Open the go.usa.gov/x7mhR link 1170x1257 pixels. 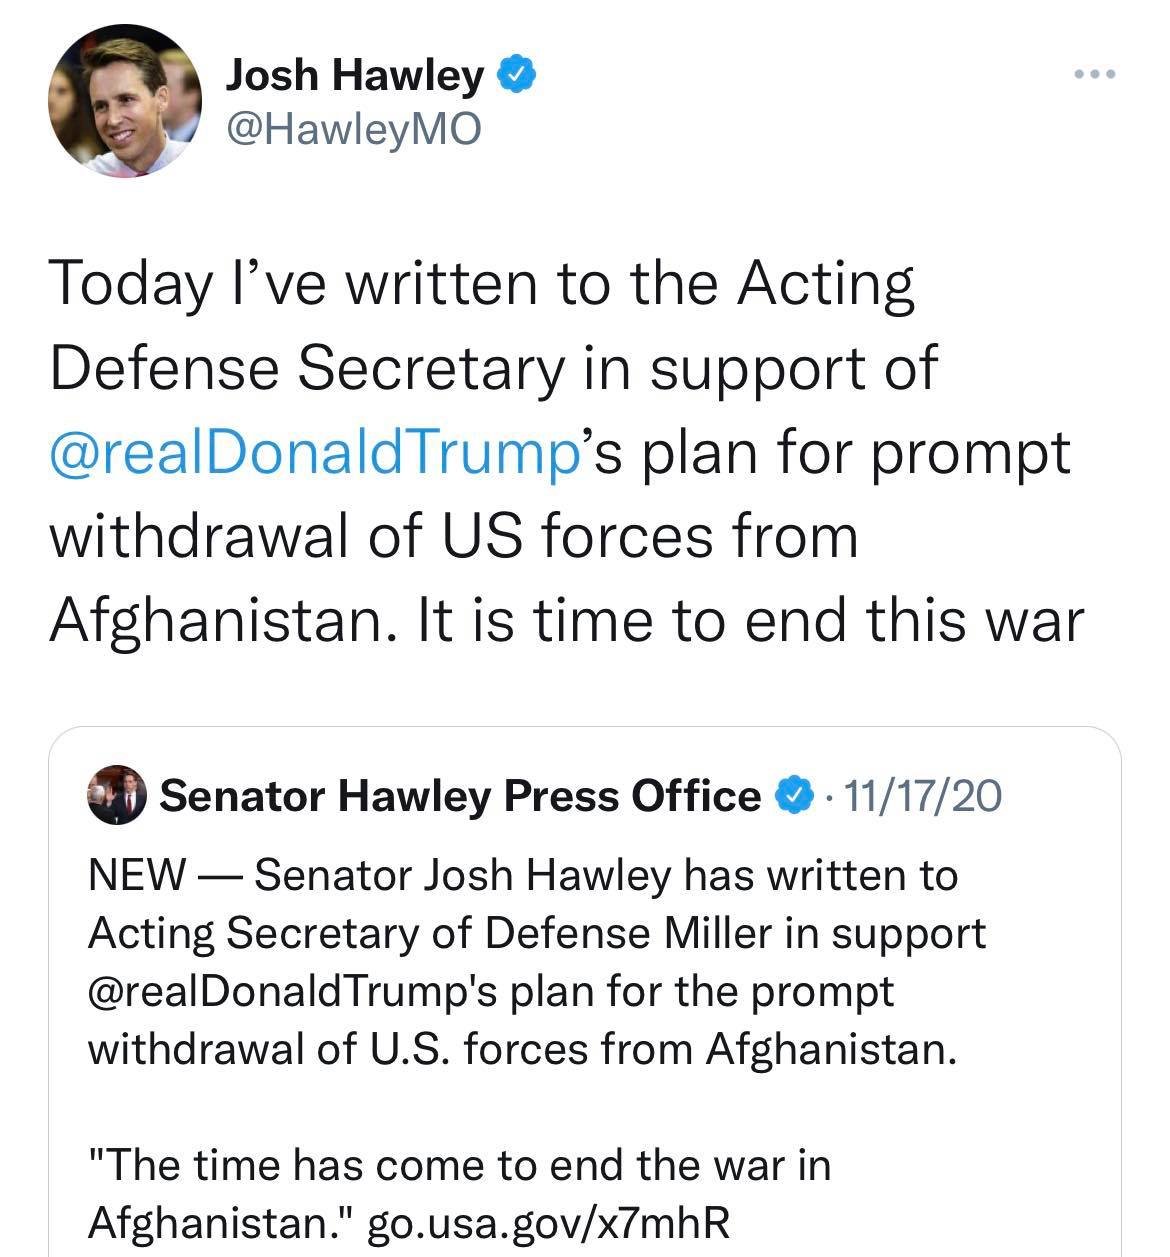(x=549, y=1222)
